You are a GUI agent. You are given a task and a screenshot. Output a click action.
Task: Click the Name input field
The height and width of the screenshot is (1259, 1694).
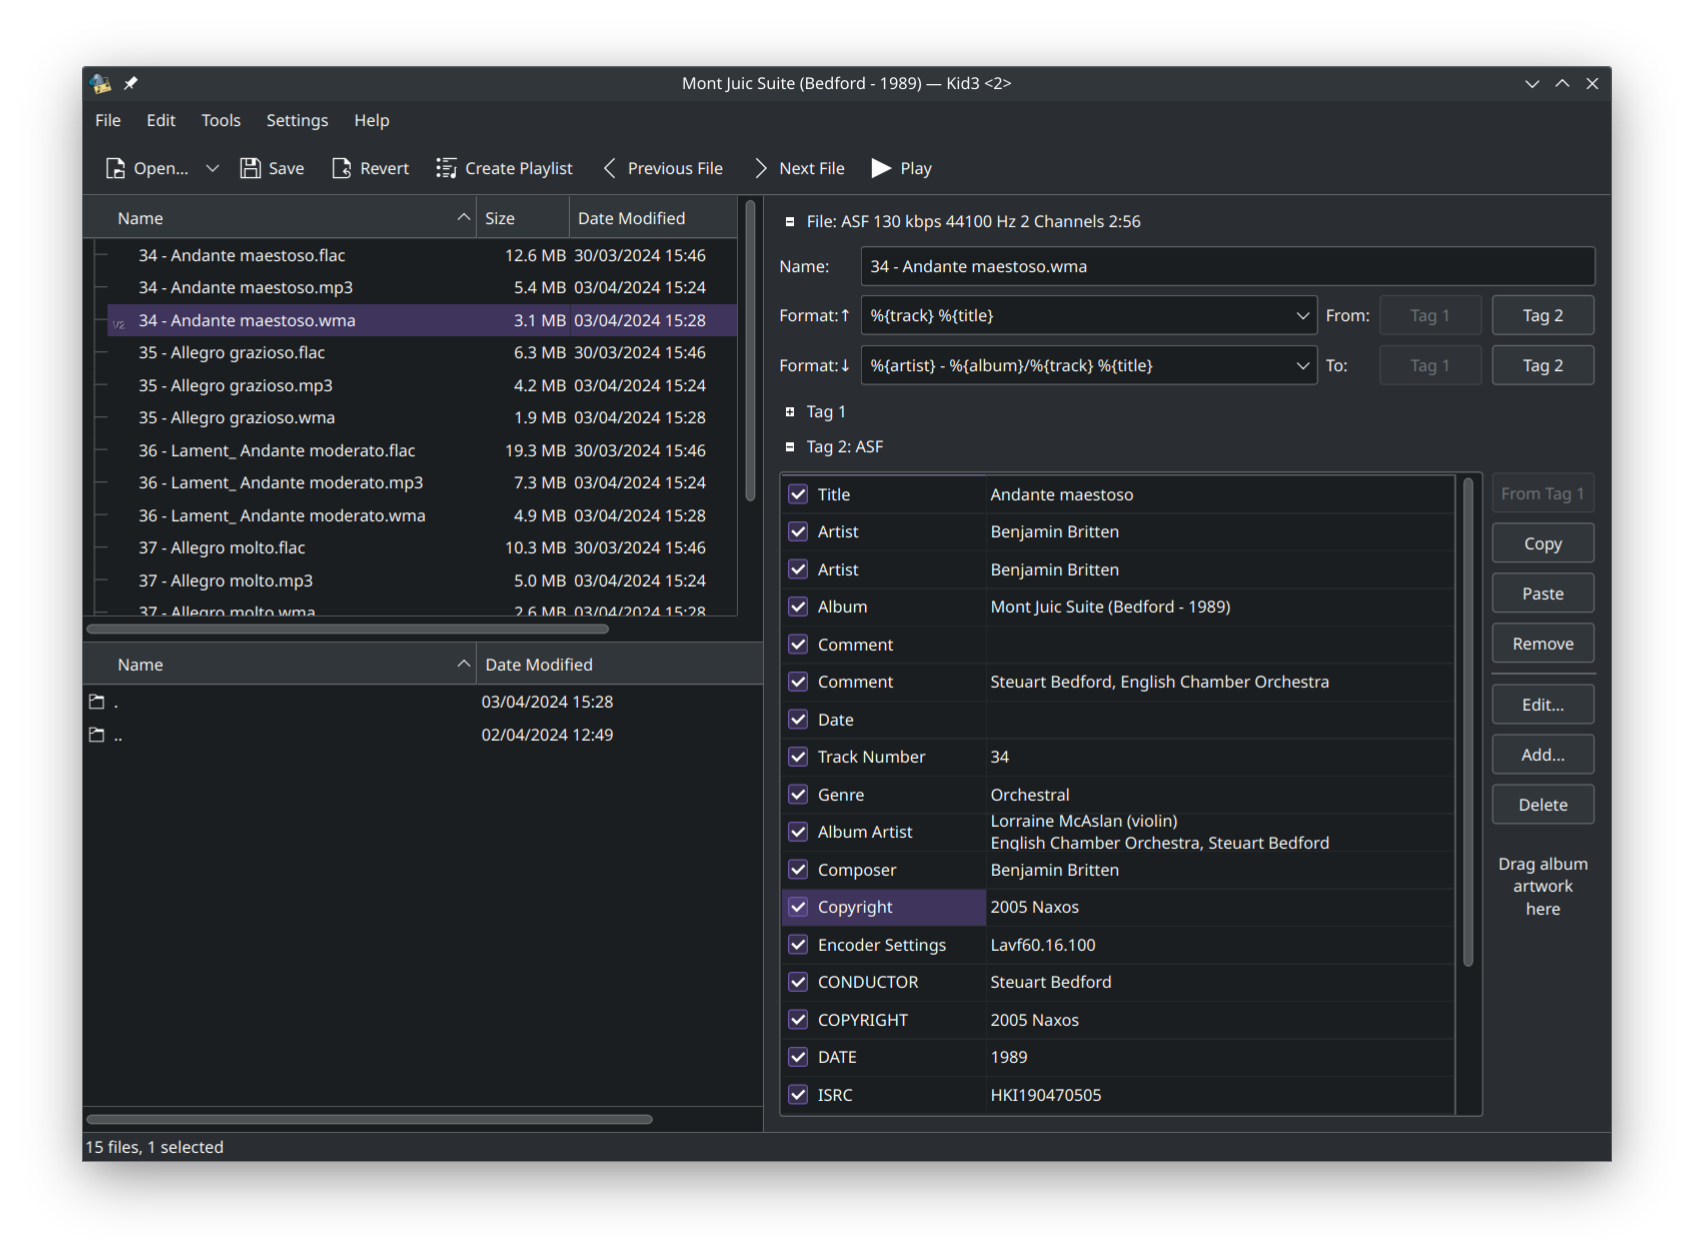pyautogui.click(x=1228, y=266)
